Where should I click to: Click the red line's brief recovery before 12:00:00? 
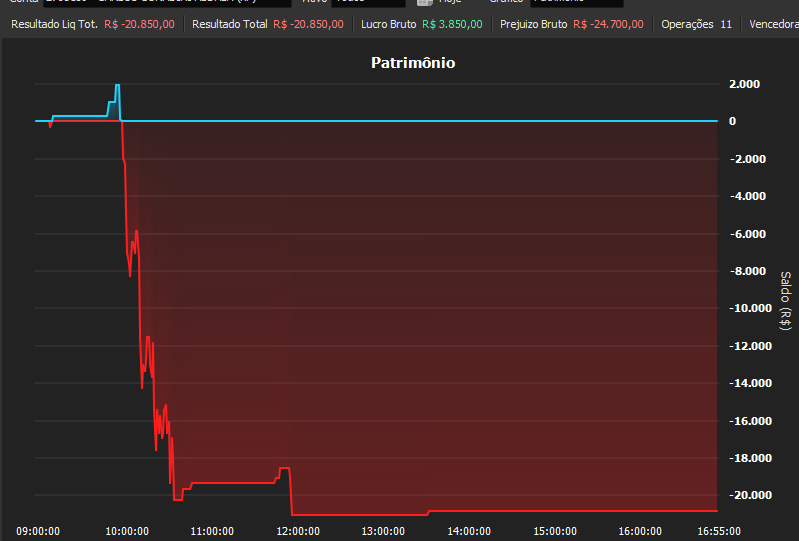pos(284,468)
